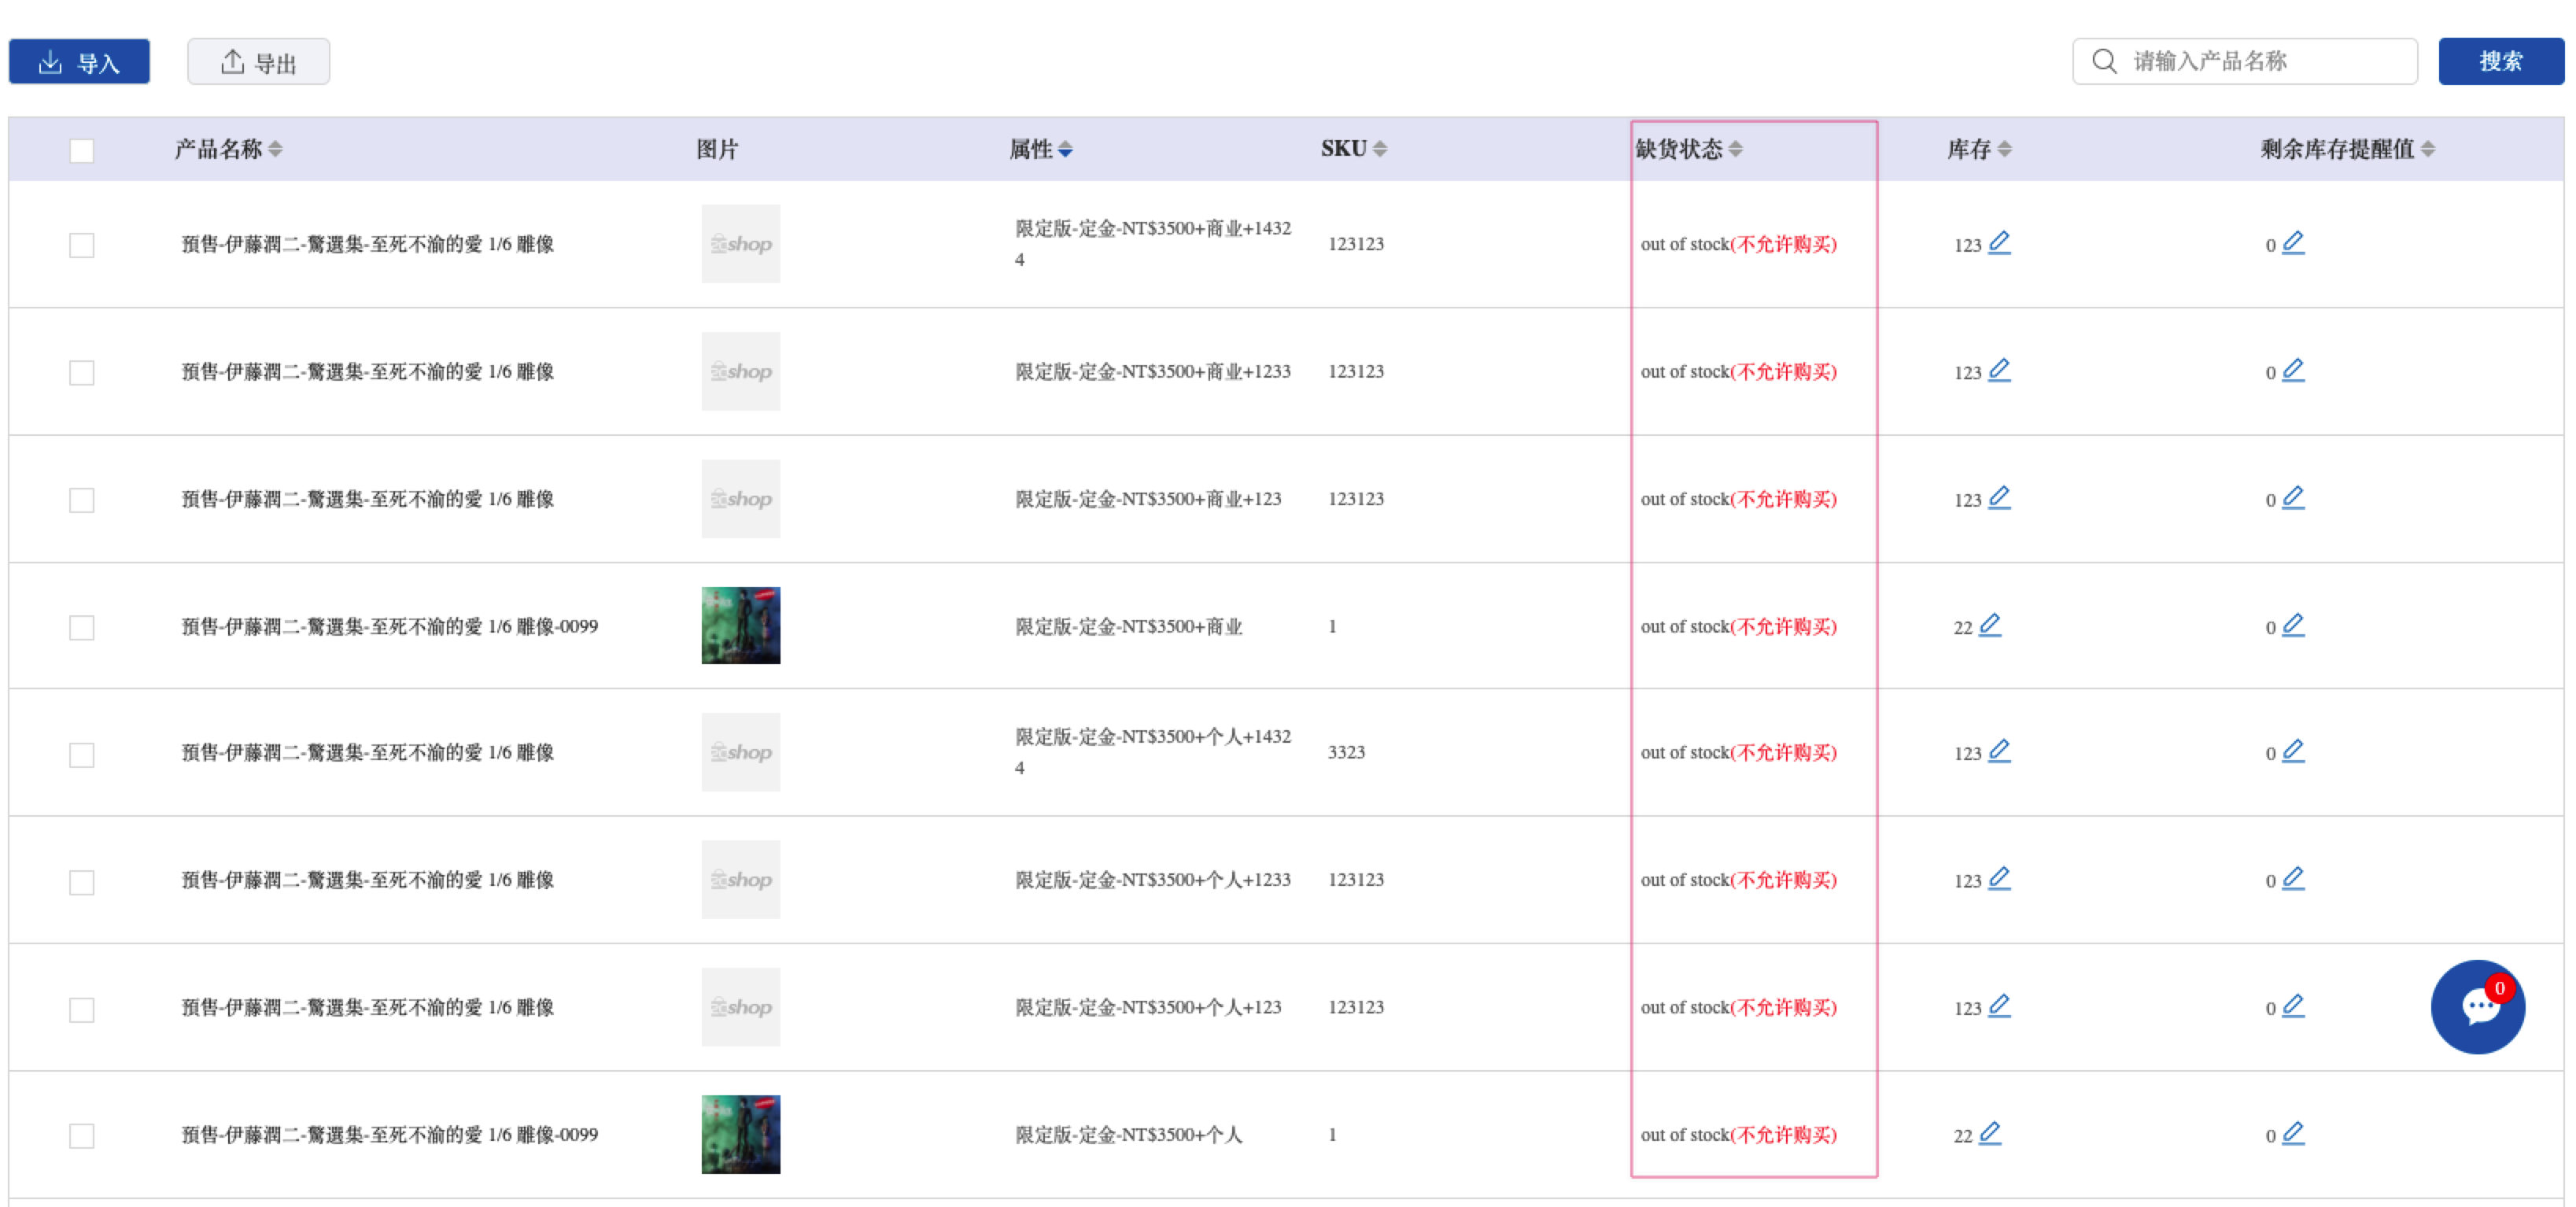This screenshot has height=1207, width=2576.
Task: Edit stock pencil icon for first row
Action: pos(1999,243)
